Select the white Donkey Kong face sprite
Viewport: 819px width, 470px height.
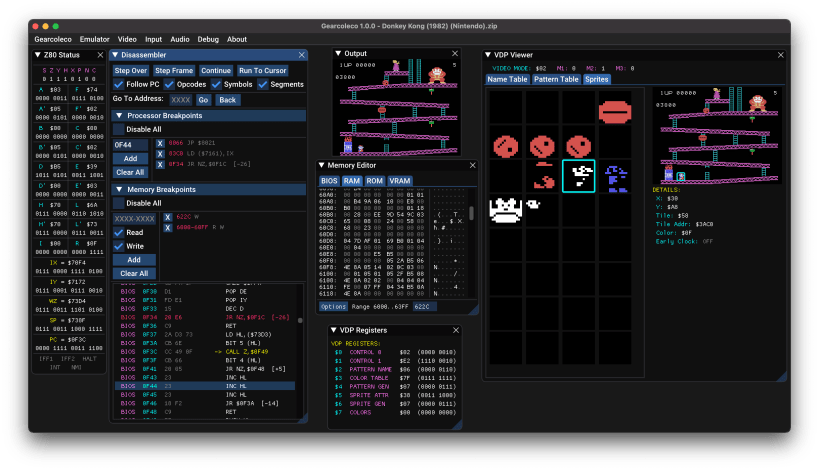pos(505,210)
